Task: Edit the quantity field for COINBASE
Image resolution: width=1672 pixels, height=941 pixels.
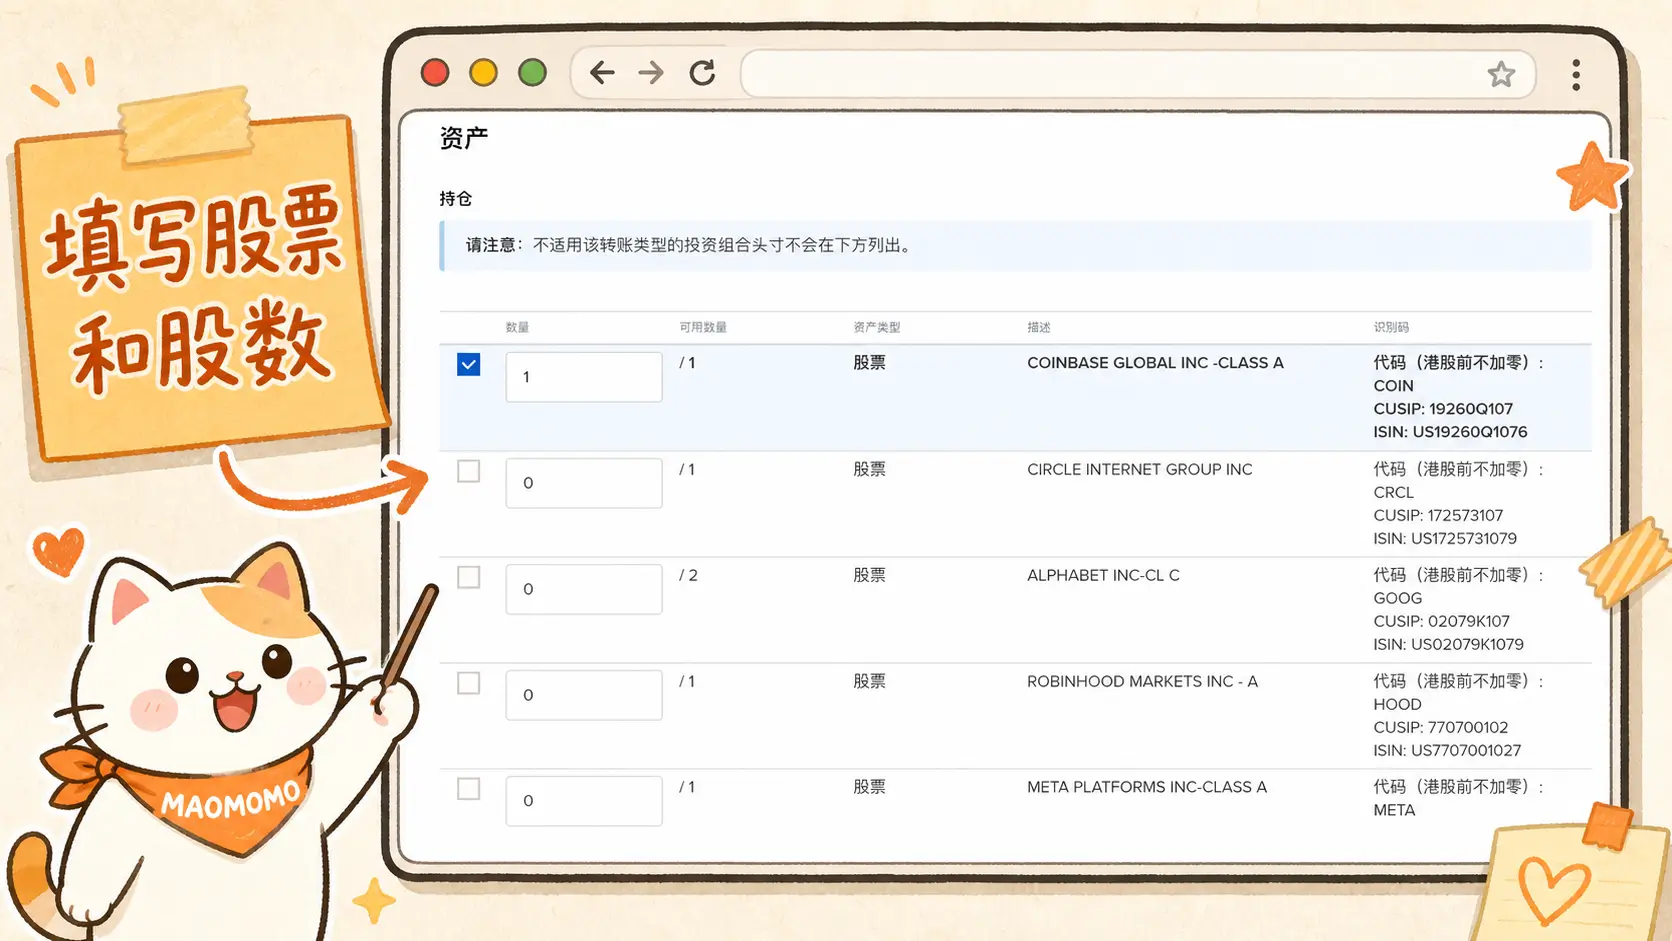Action: [x=584, y=377]
